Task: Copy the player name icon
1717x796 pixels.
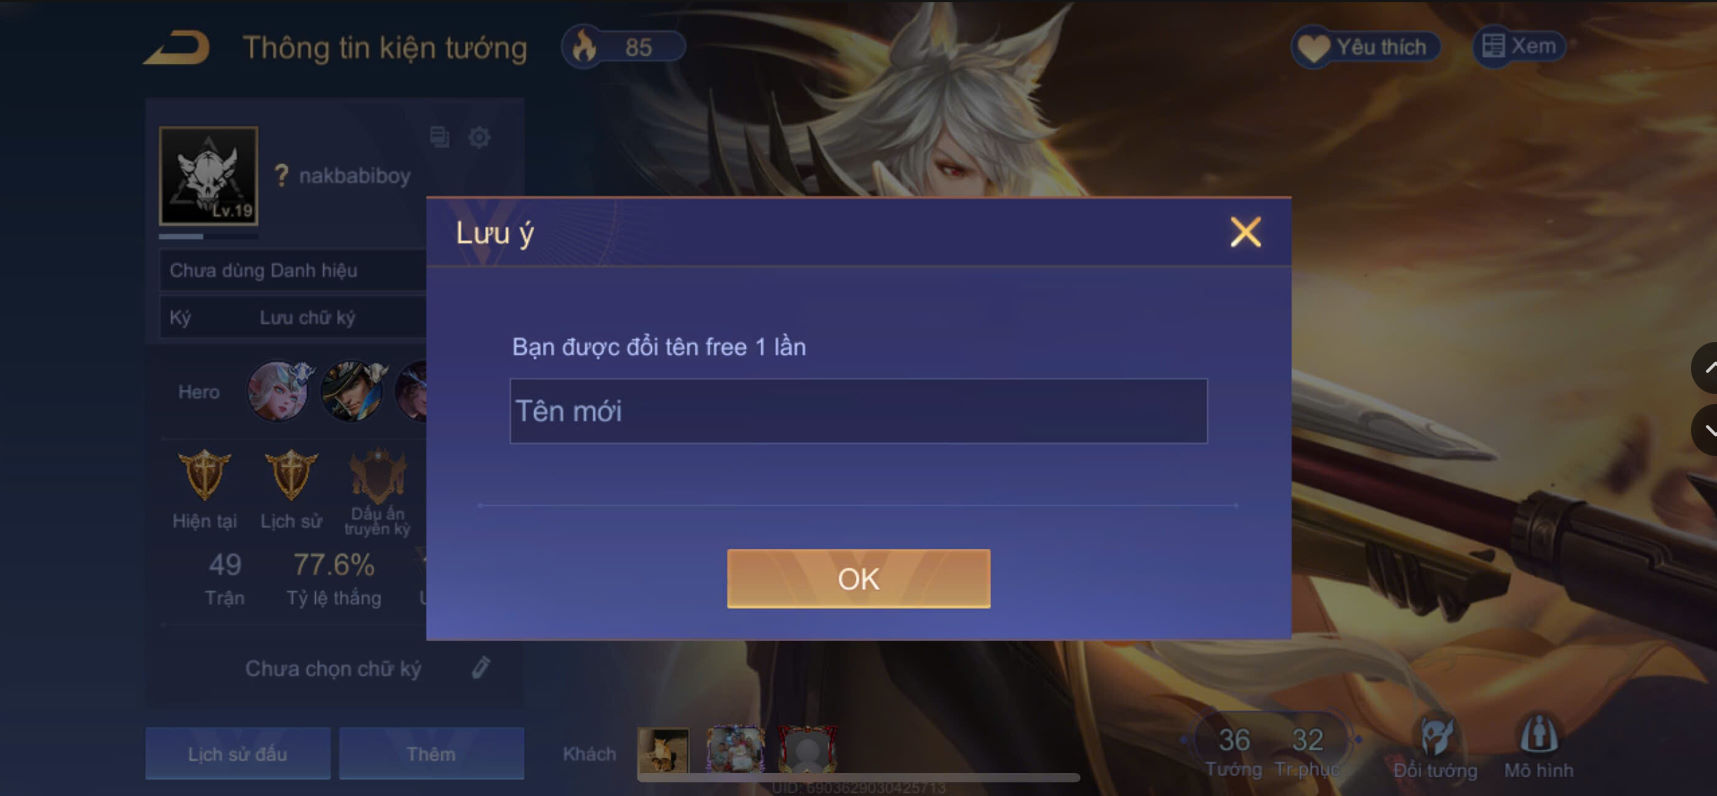Action: point(439,137)
